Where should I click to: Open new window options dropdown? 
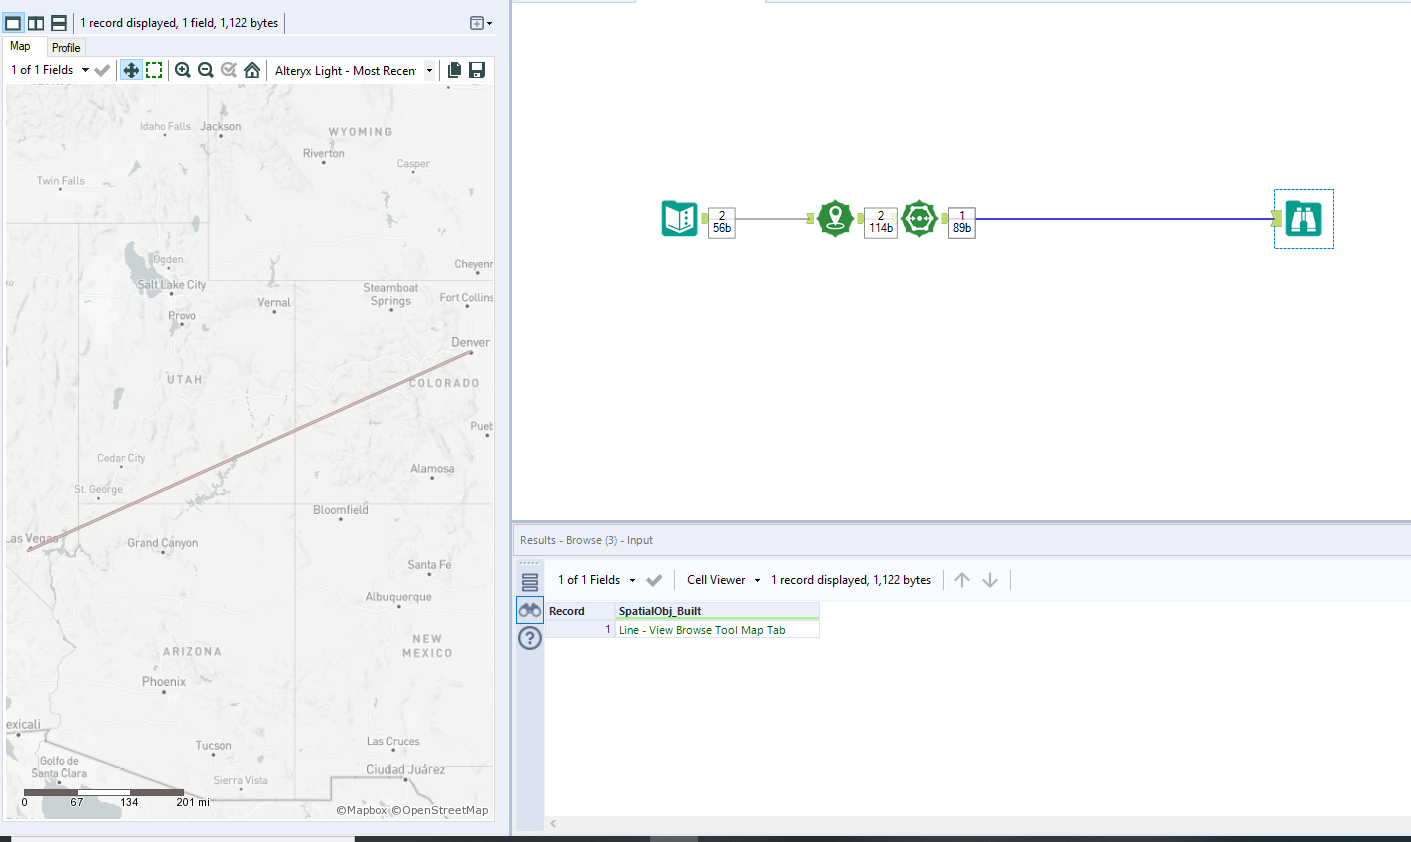click(x=481, y=22)
